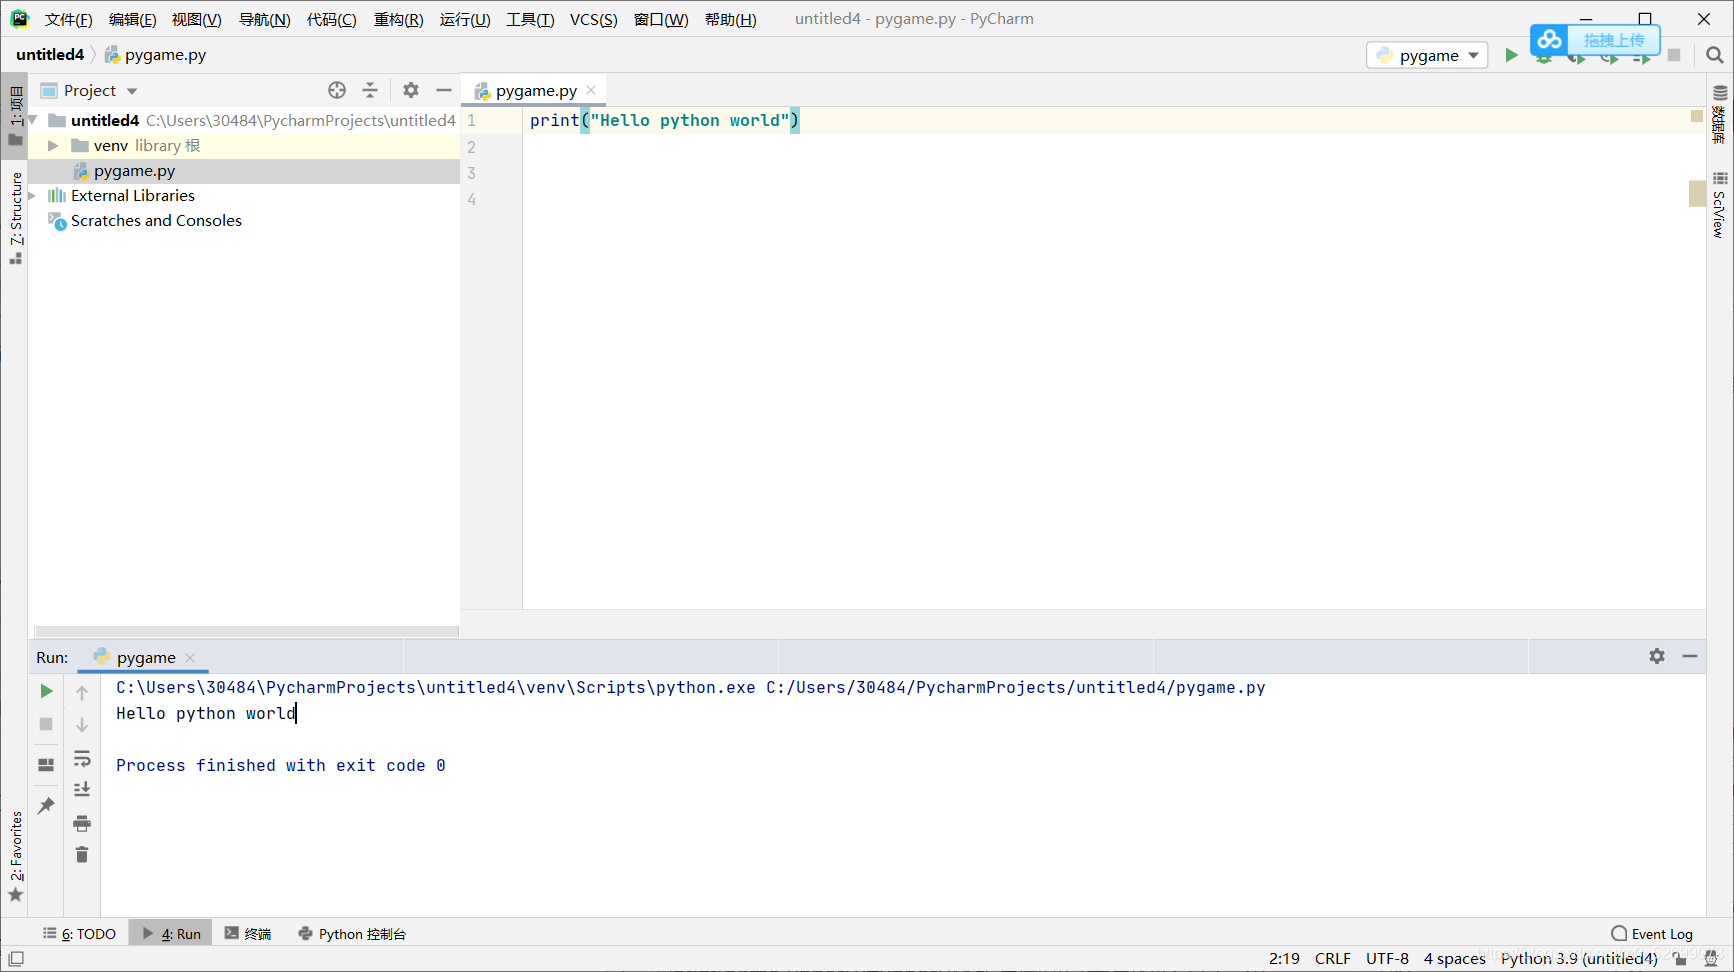Click untitled4 in the breadcrumb bar
This screenshot has height=972, width=1734.
[x=50, y=54]
